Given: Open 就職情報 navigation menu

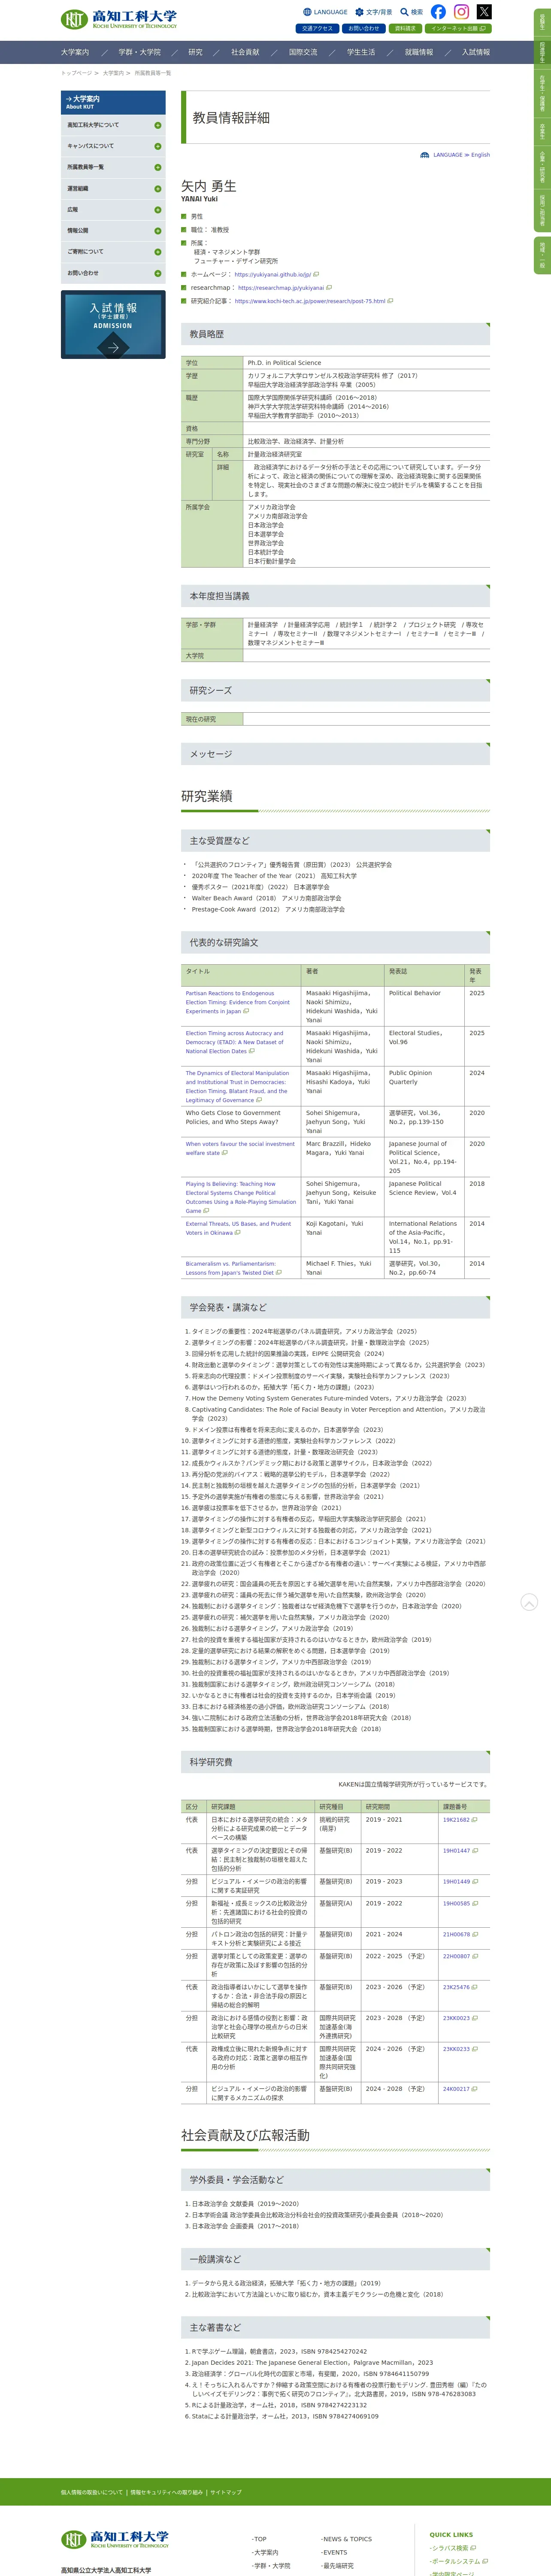Looking at the screenshot, I should 419,52.
